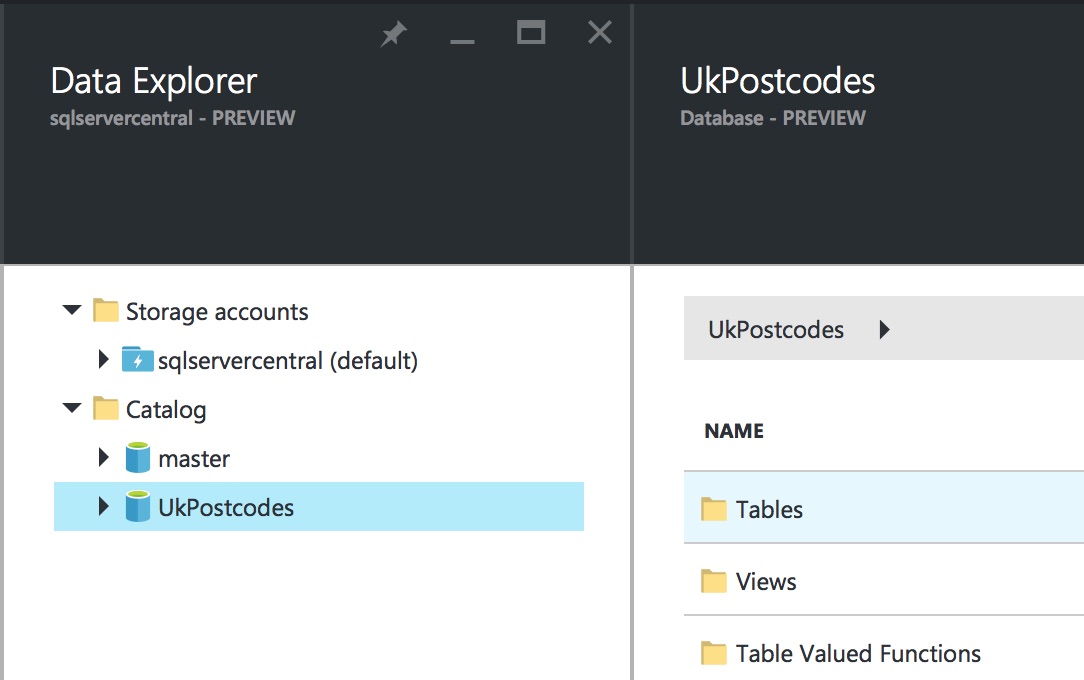The width and height of the screenshot is (1084, 680).
Task: Maximize the Data Explorer blade
Action: (x=531, y=33)
